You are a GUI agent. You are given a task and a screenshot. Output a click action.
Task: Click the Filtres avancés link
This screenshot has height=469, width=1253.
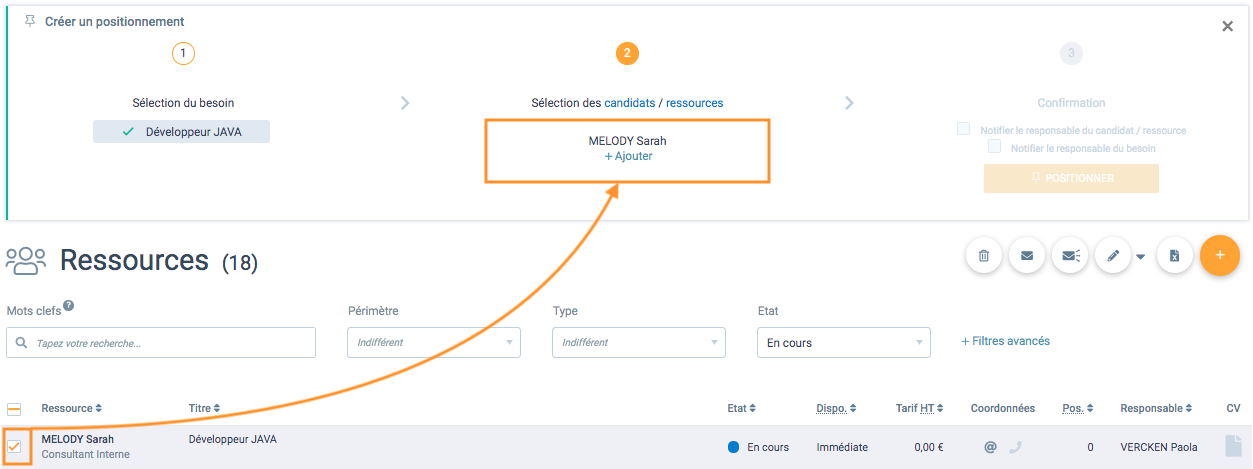pos(1005,341)
